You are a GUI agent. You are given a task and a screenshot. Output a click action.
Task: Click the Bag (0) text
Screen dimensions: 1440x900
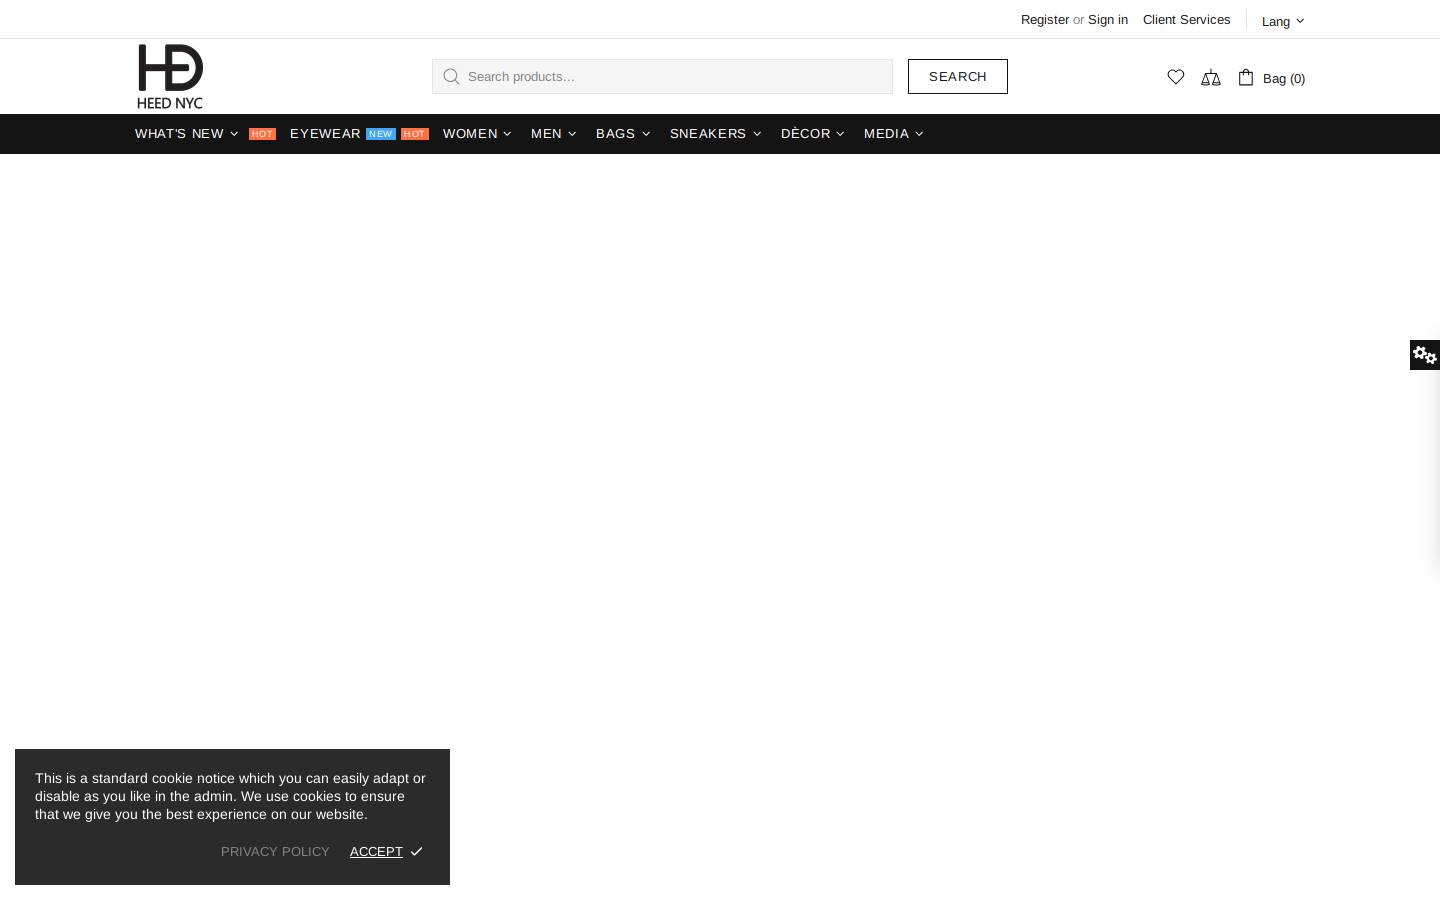[x=1284, y=78]
